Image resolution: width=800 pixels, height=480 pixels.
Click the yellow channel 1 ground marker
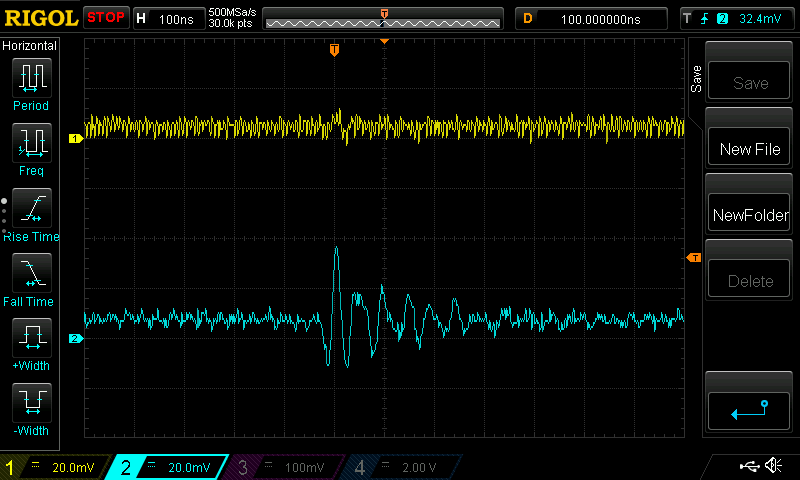click(76, 138)
